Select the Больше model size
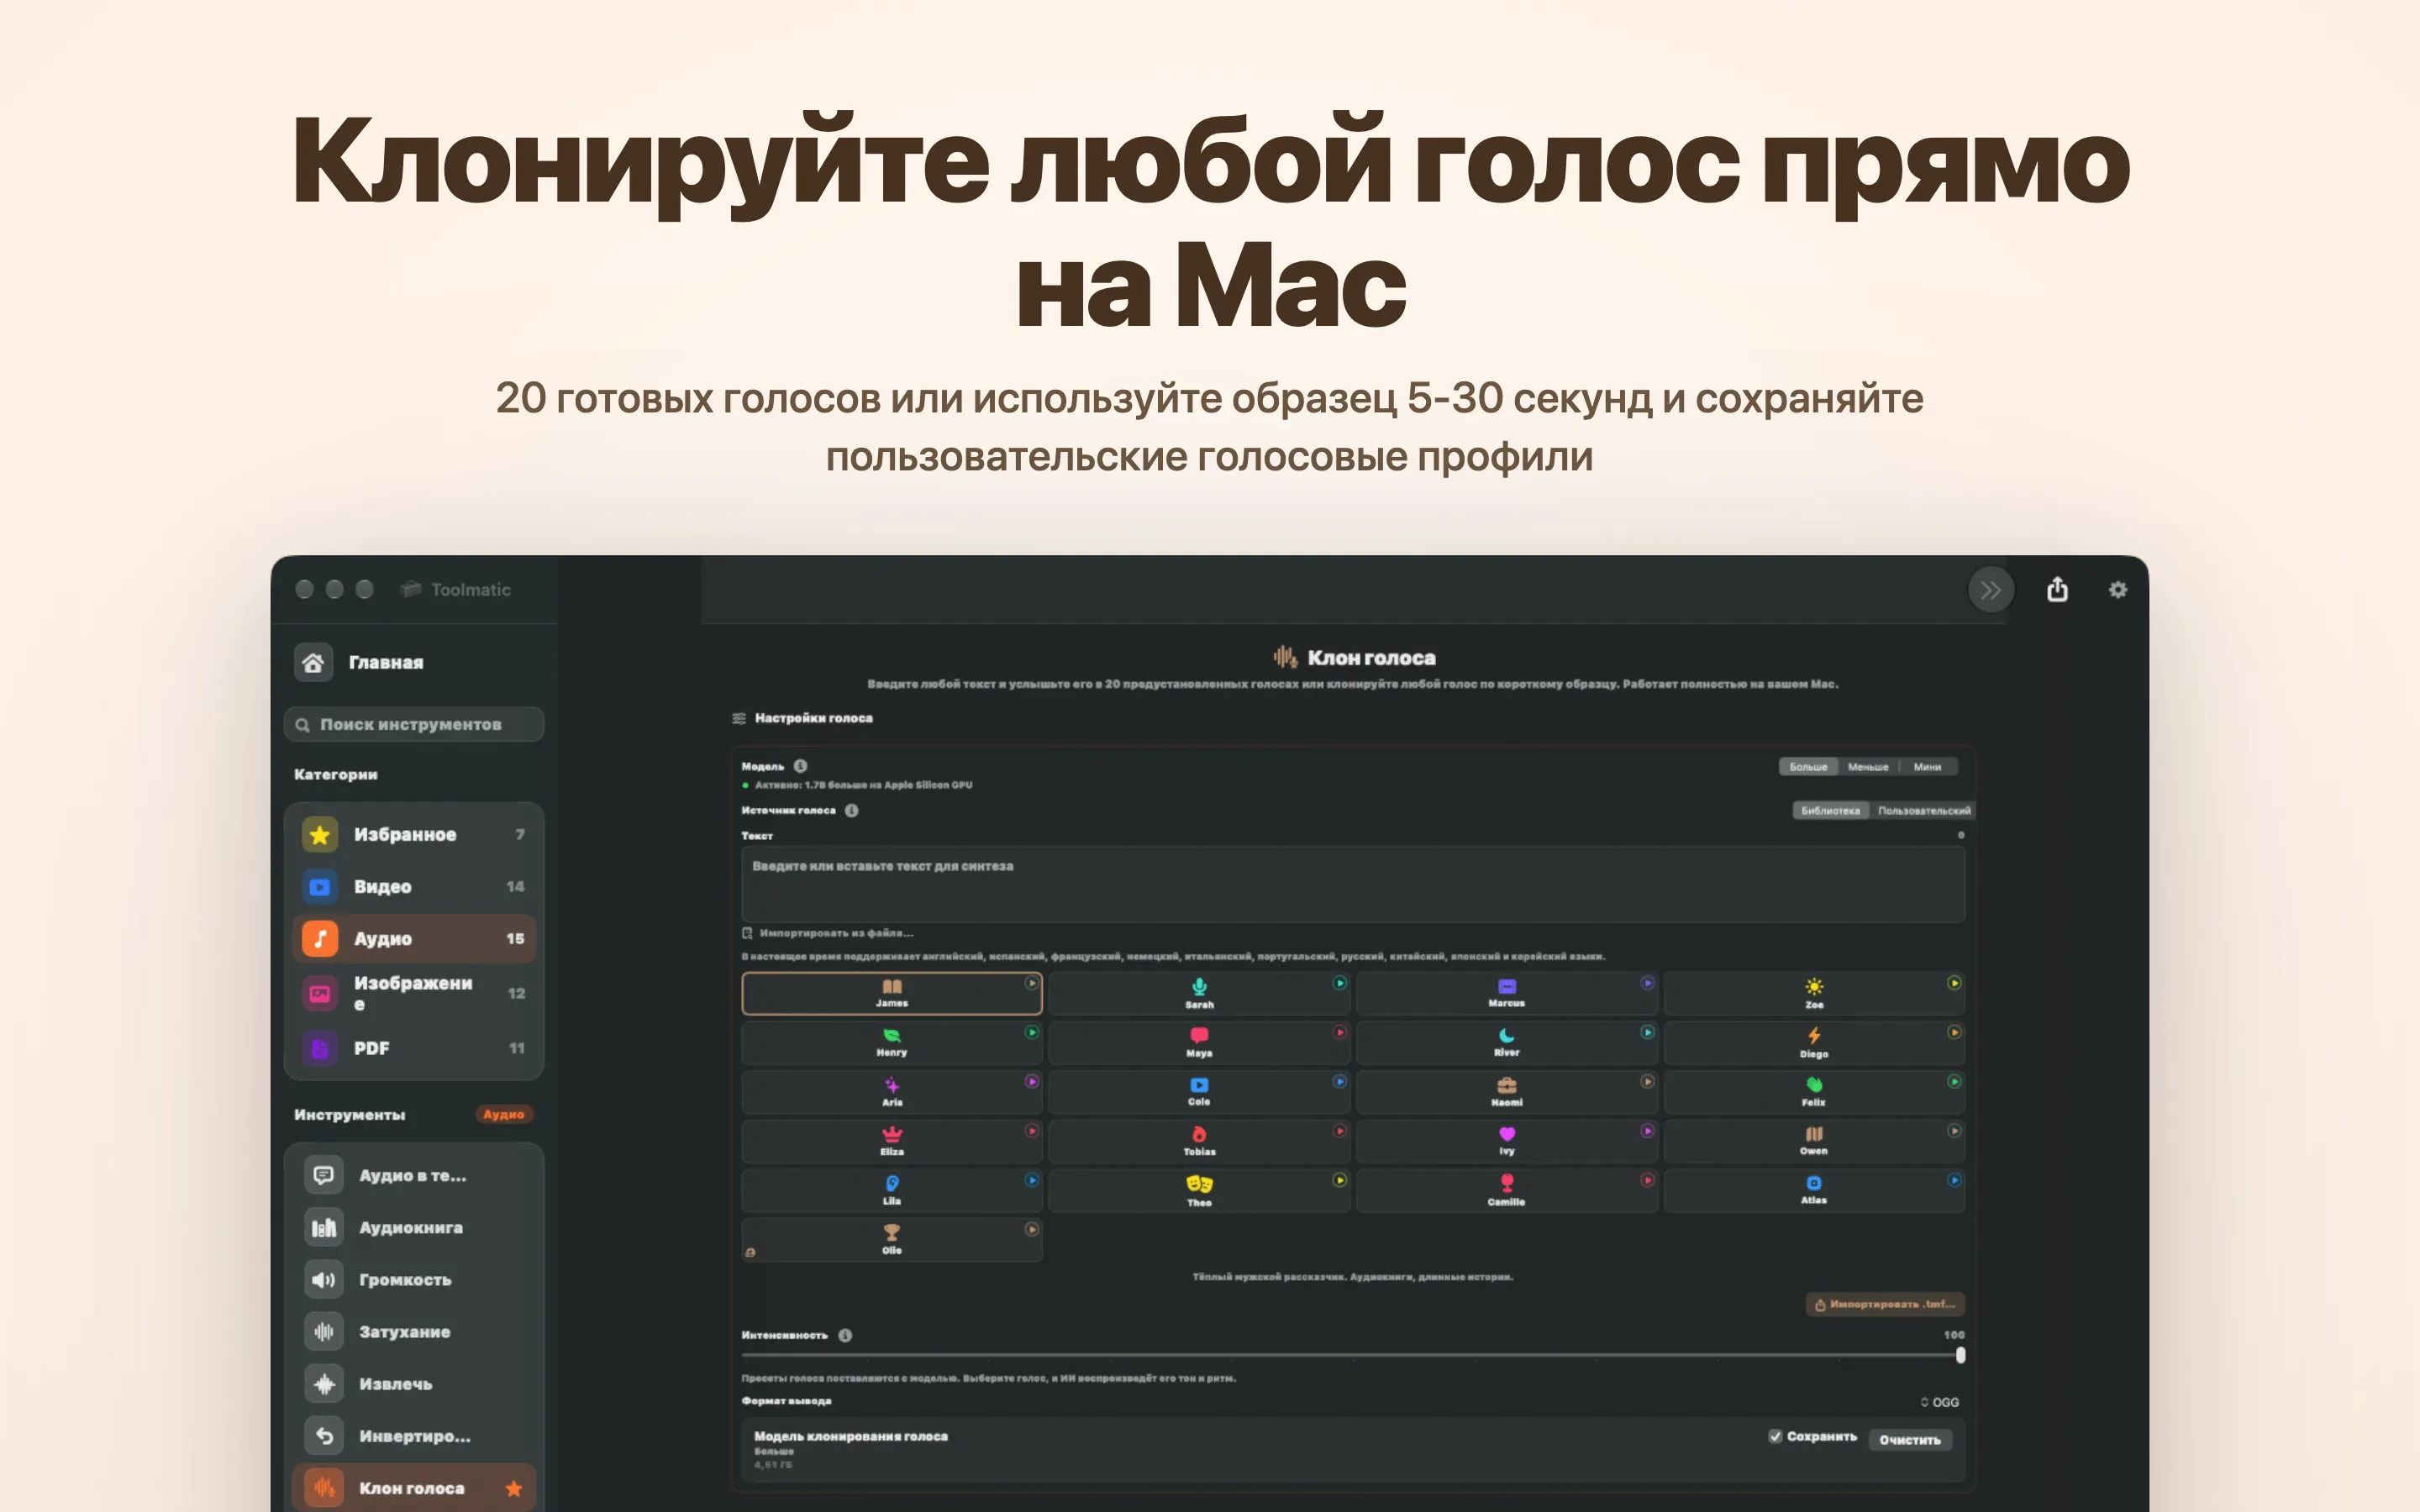Screen dimensions: 2420x1512 click(1808, 767)
